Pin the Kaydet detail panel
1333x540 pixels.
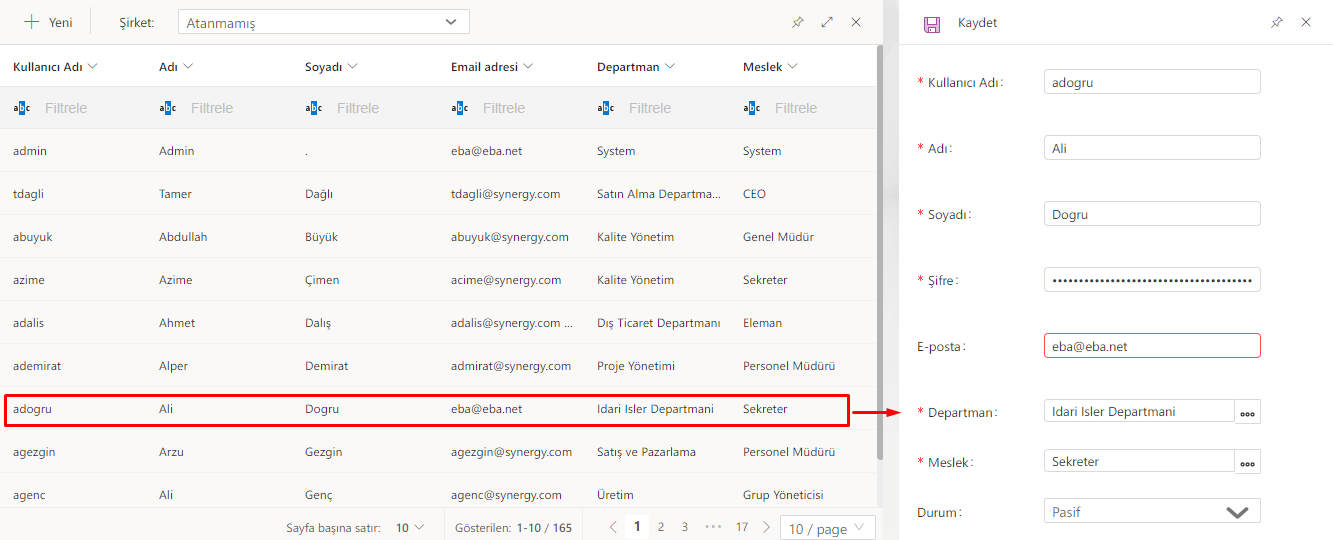pos(1276,22)
